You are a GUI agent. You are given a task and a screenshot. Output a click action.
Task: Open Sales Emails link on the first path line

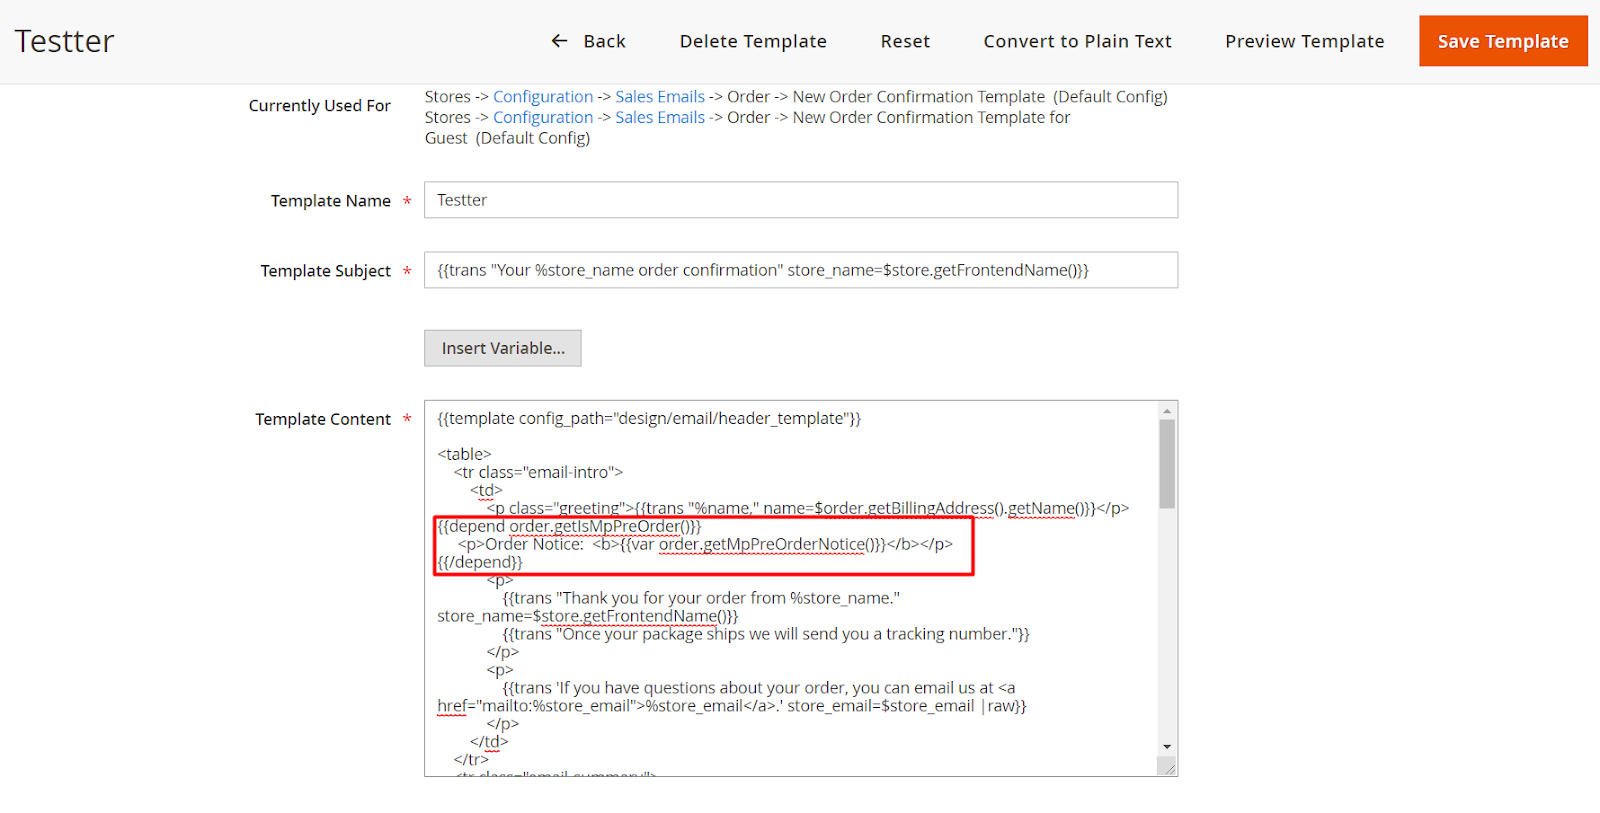(x=659, y=97)
